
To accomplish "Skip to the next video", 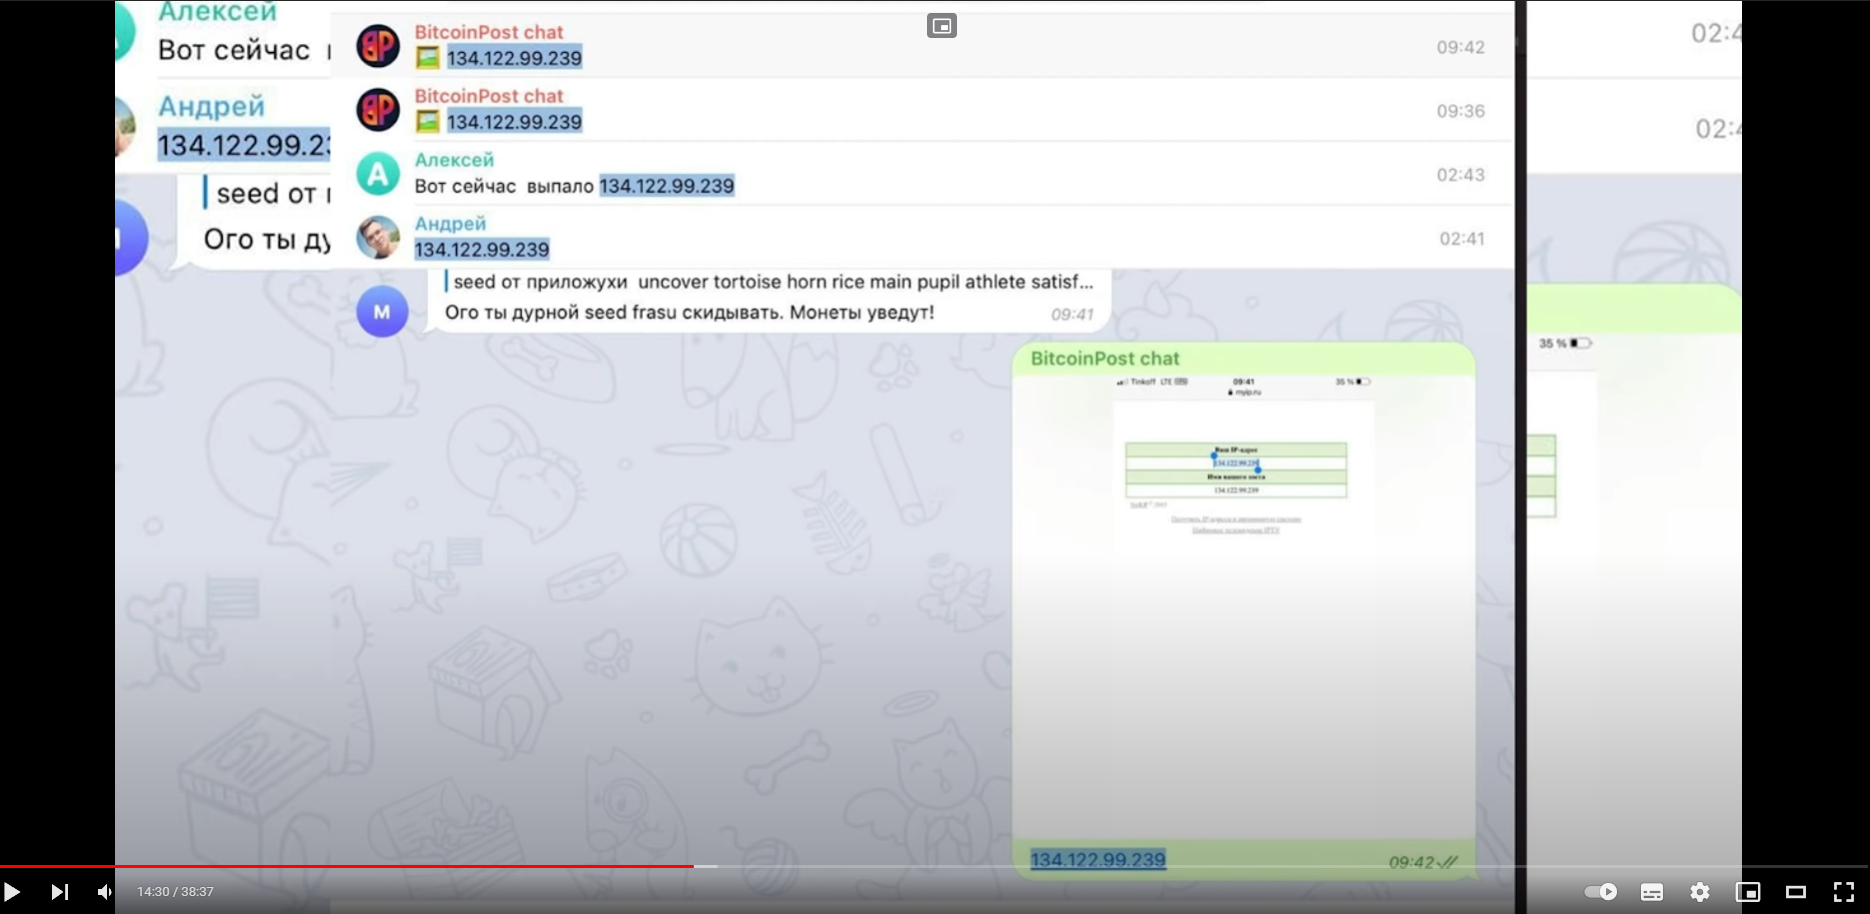I will tap(60, 891).
